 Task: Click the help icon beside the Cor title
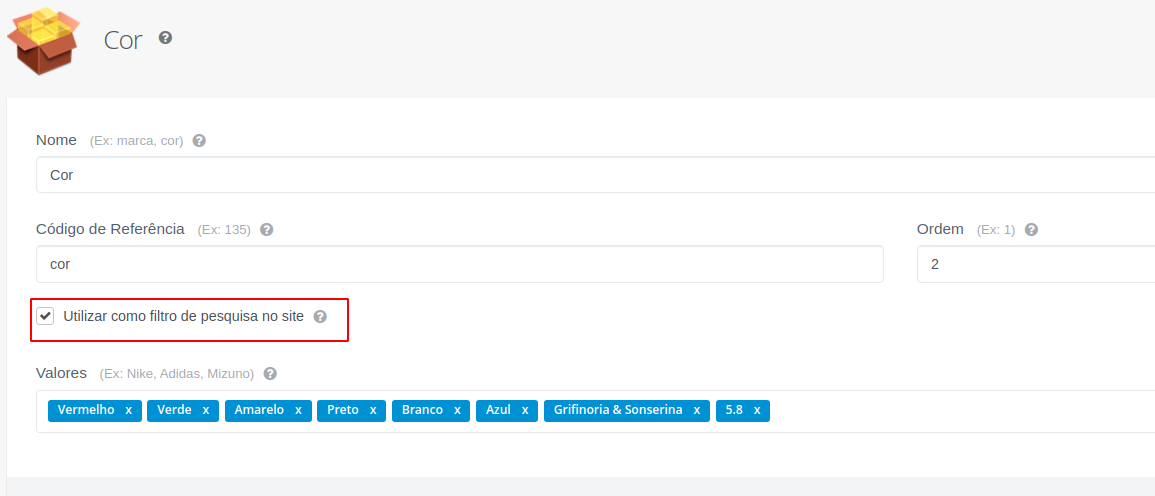click(x=166, y=38)
